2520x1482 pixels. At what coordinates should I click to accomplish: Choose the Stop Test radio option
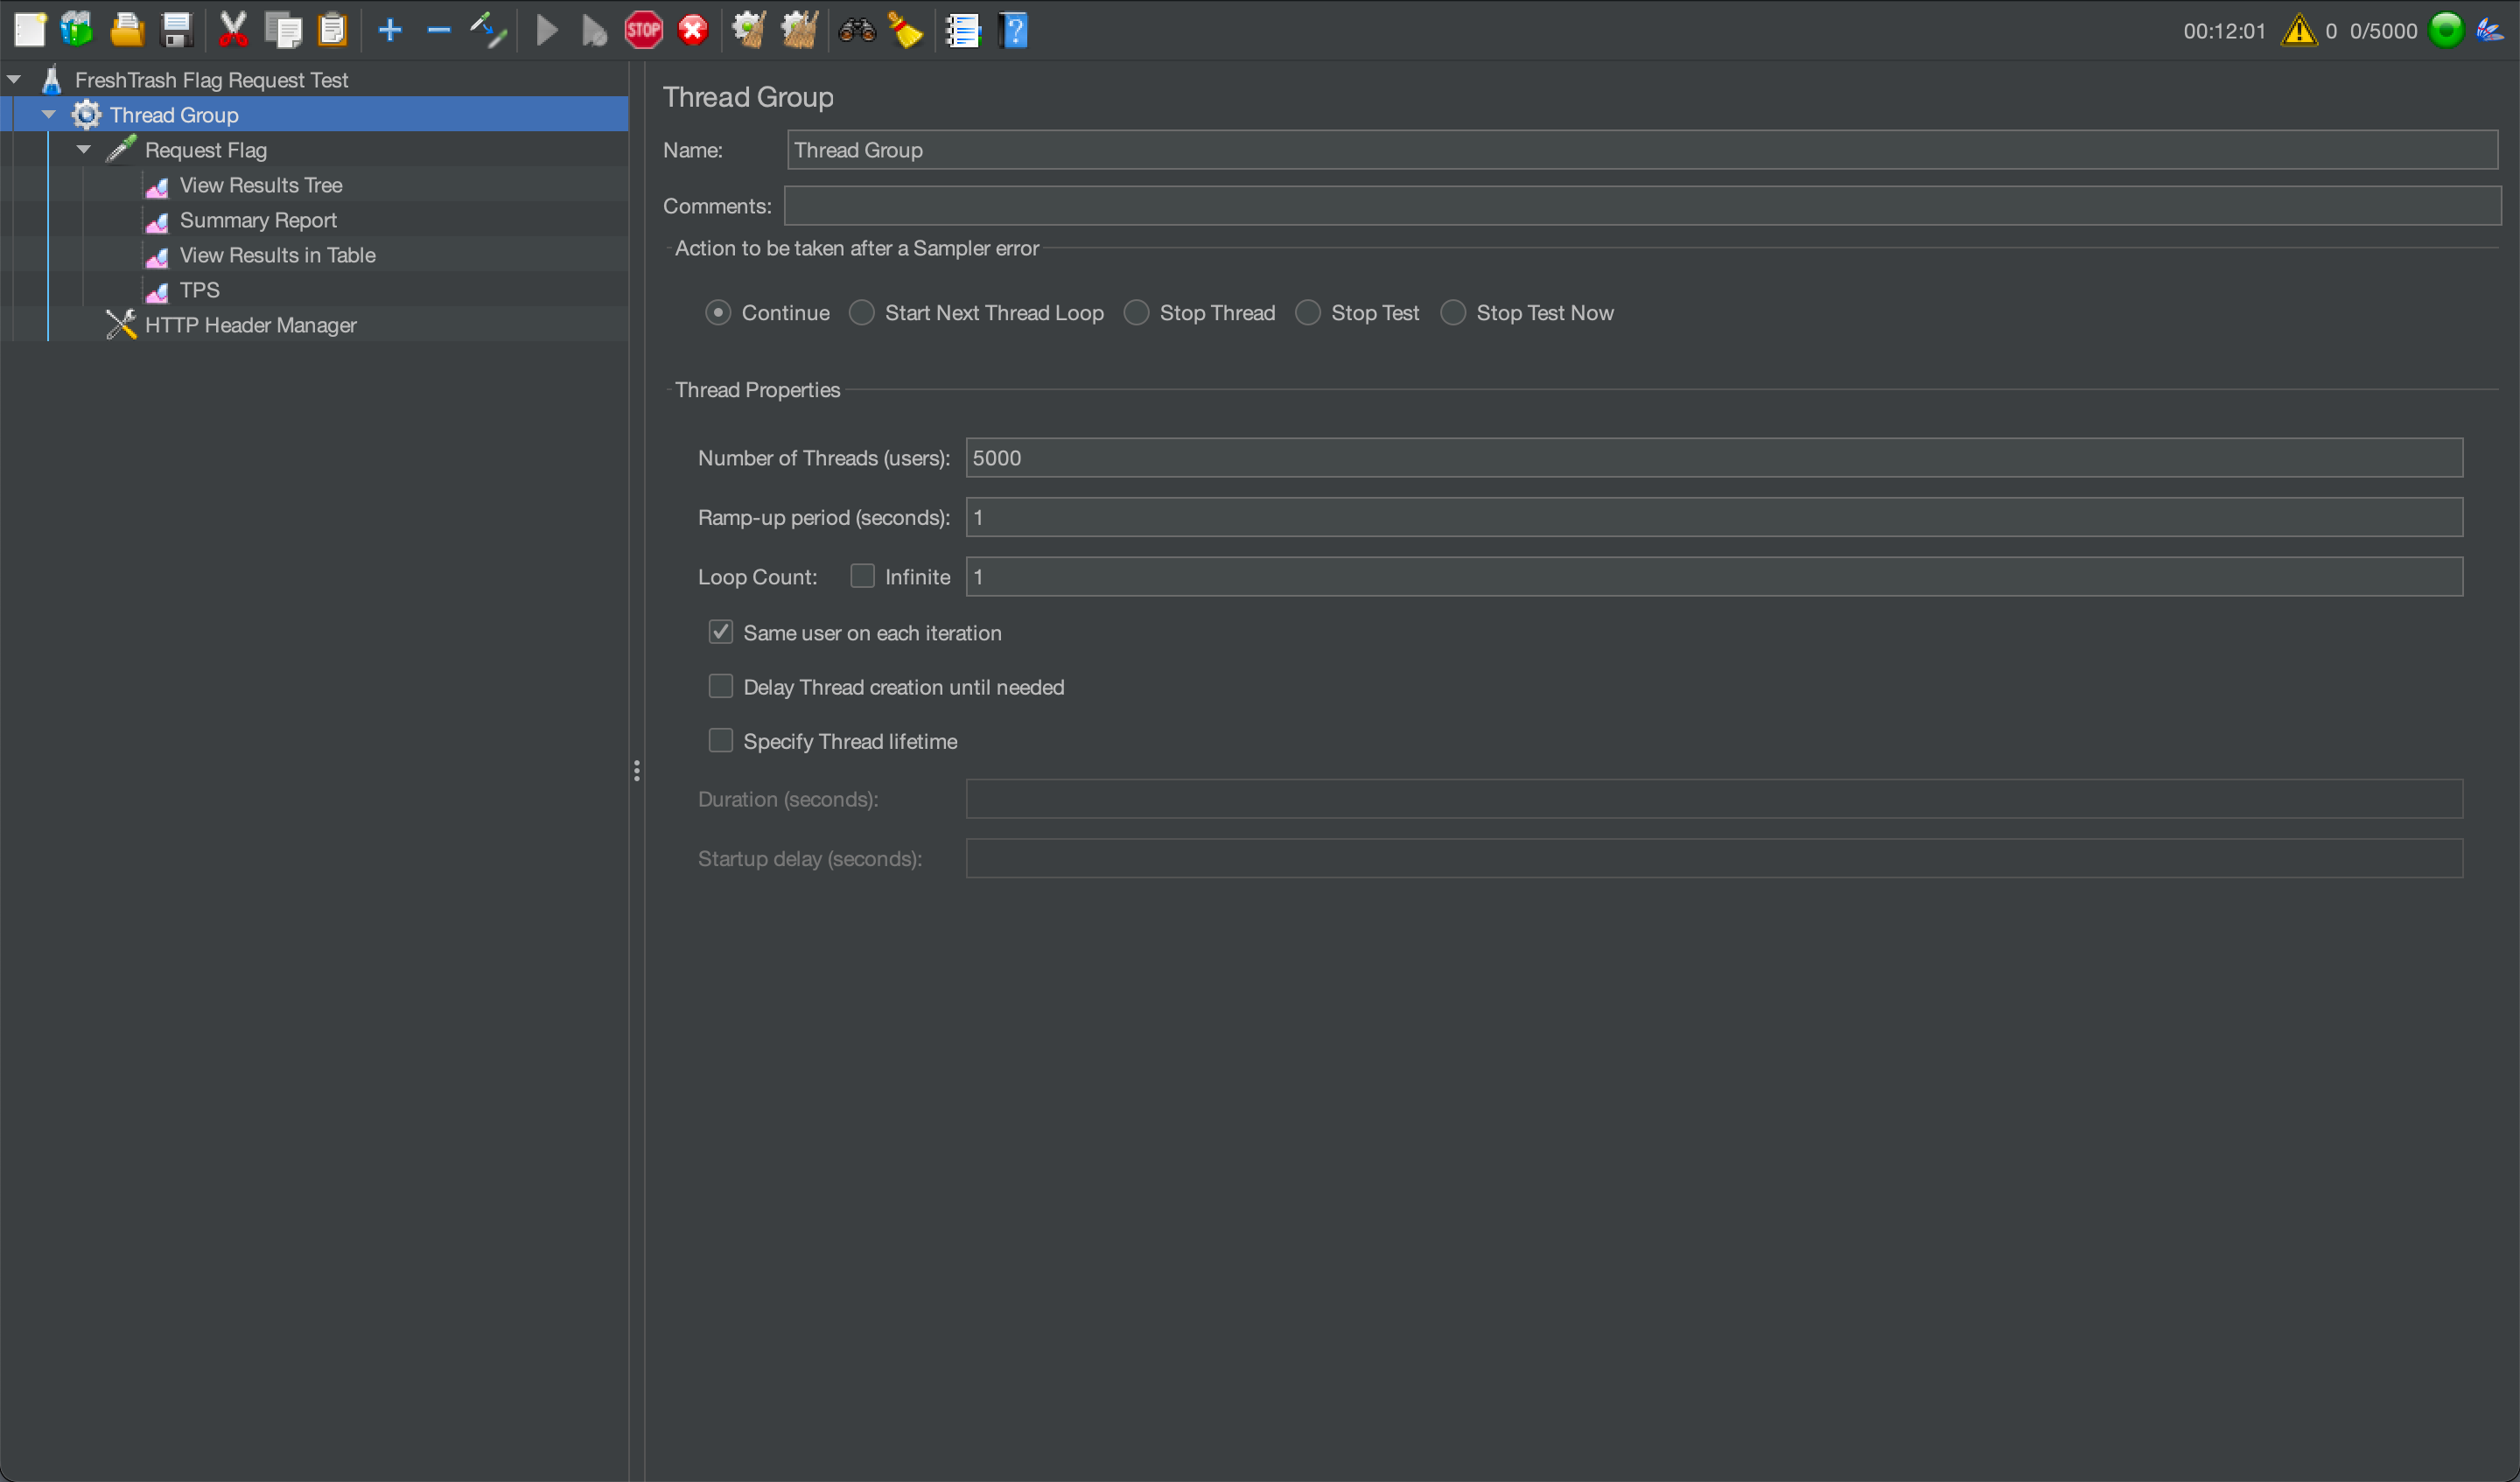tap(1307, 313)
